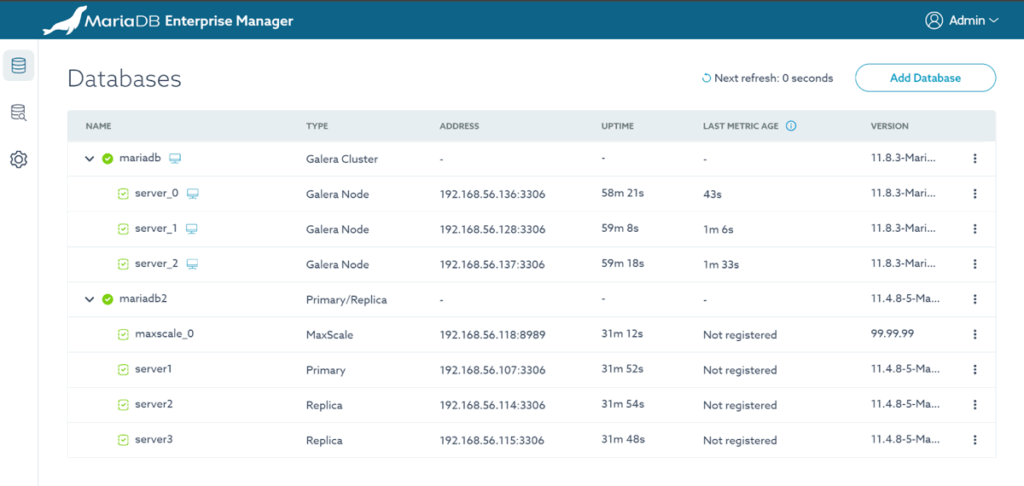Click green status icon of mariadb
The height and width of the screenshot is (486, 1024).
click(x=108, y=159)
